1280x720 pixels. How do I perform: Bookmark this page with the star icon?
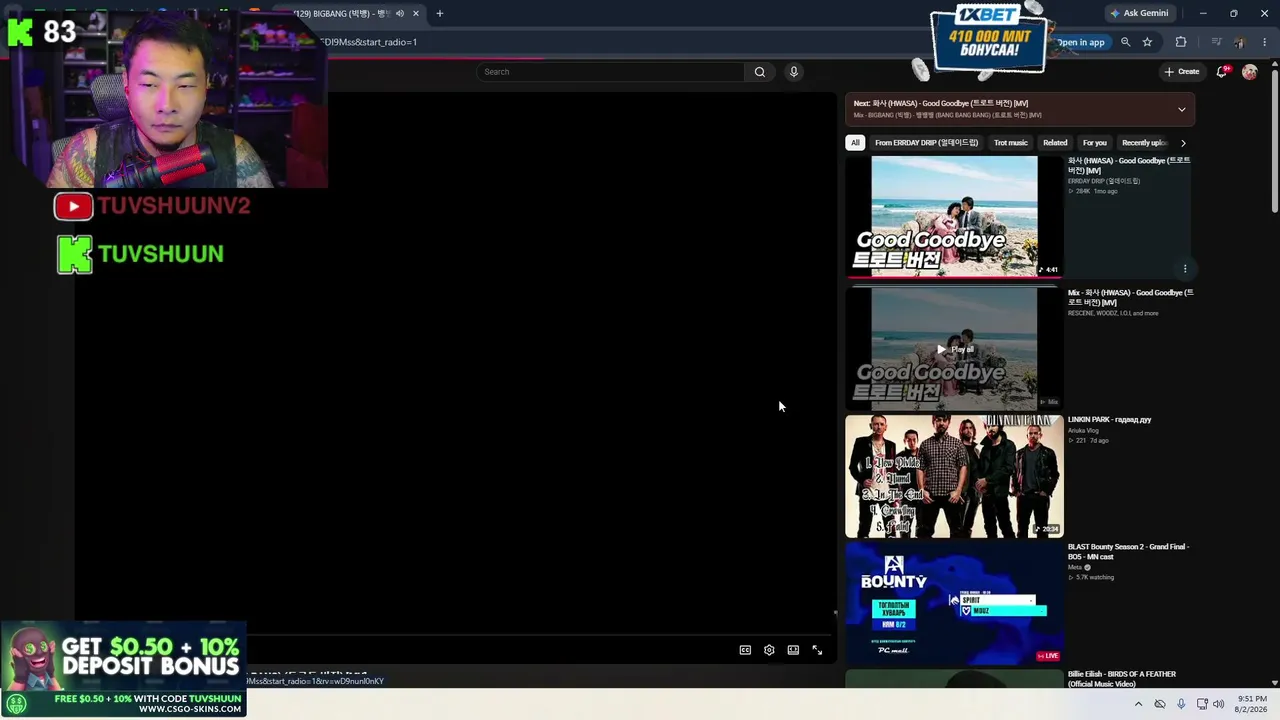(1147, 42)
